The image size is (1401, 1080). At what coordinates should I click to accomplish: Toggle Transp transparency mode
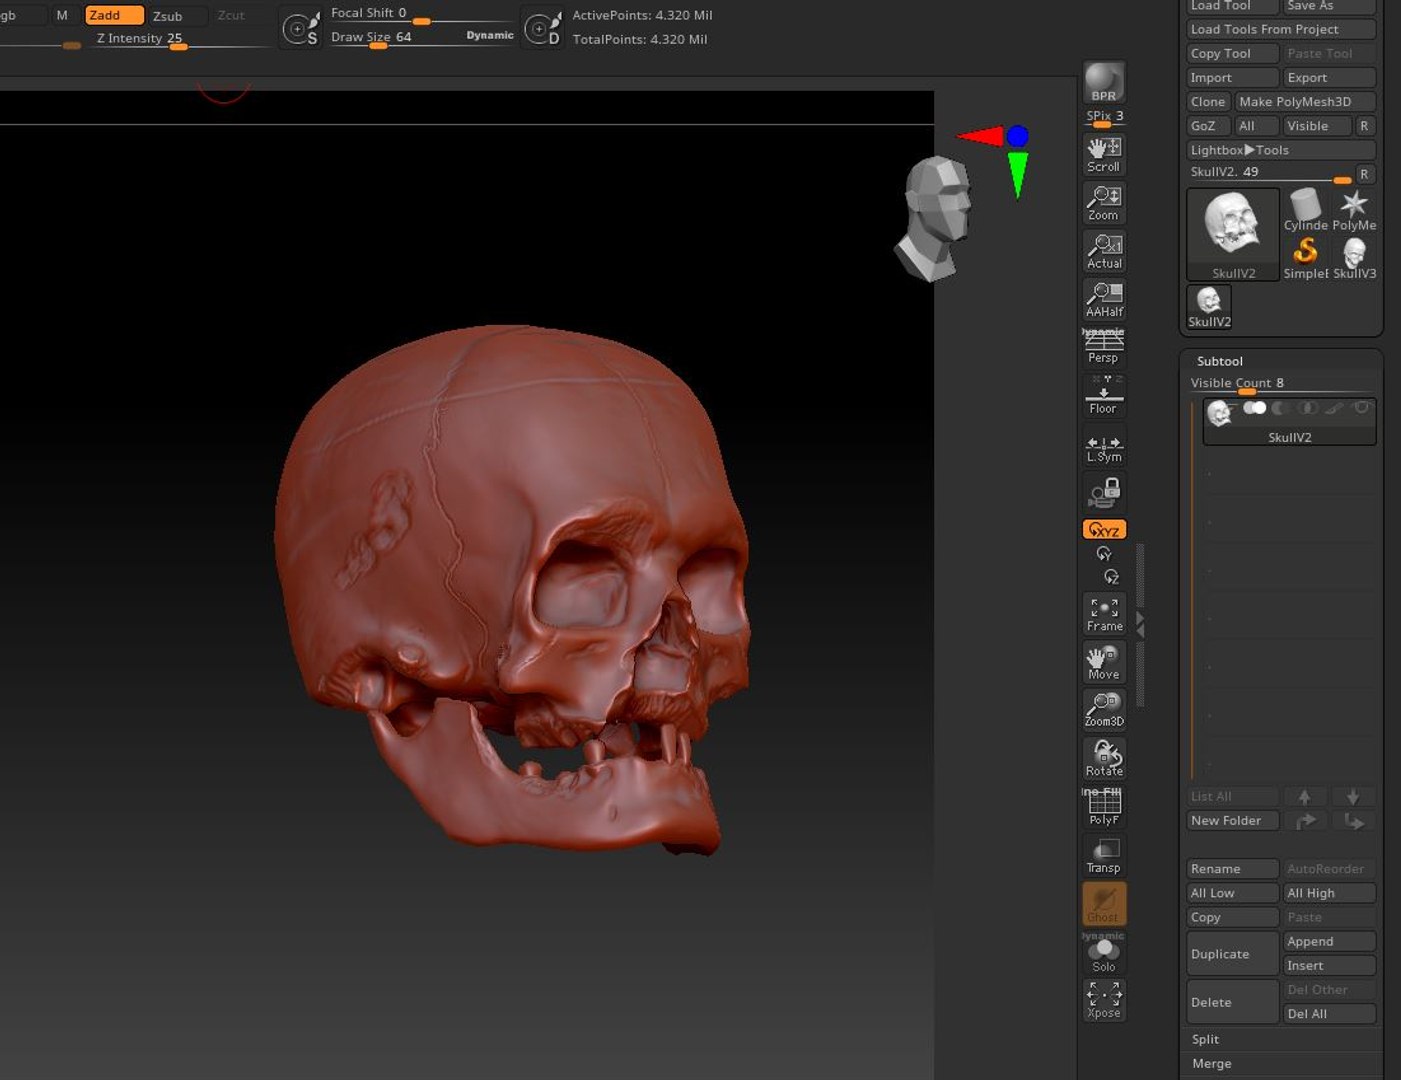click(1104, 856)
